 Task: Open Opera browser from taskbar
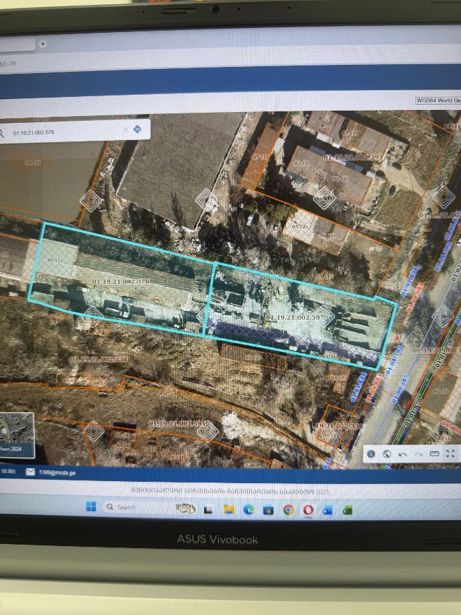[x=308, y=510]
